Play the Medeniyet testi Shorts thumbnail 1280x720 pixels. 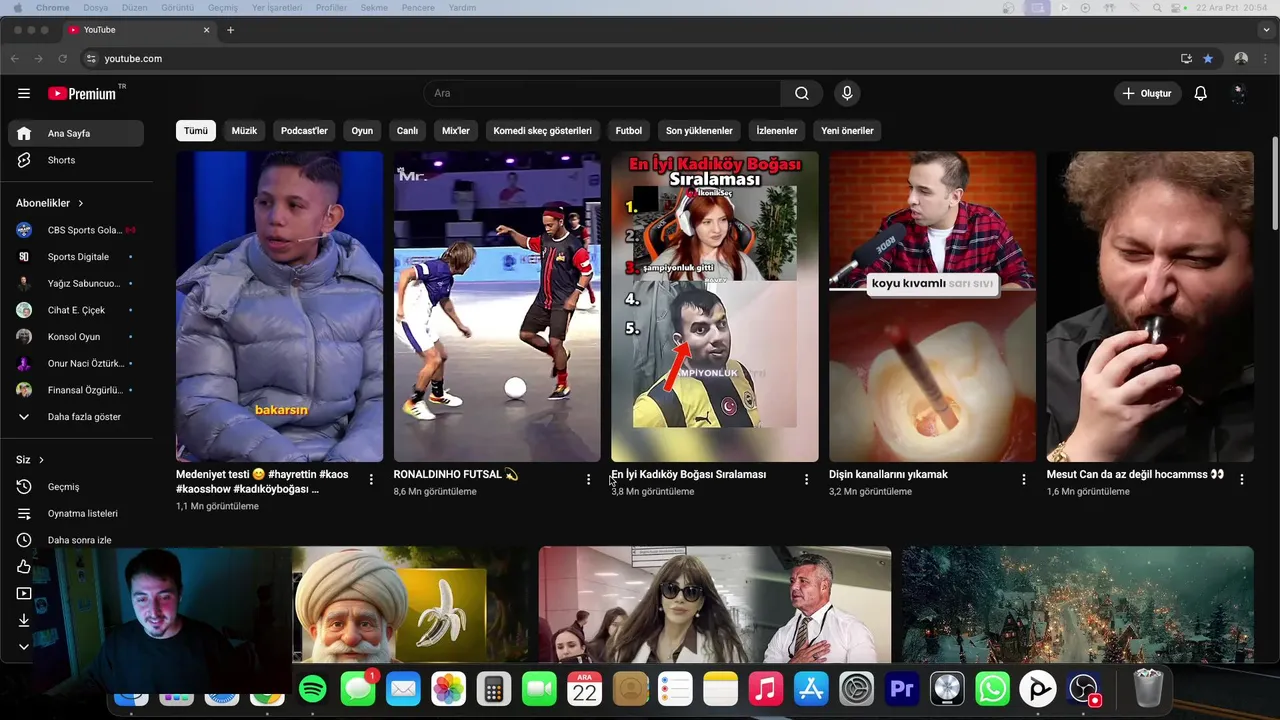pos(279,306)
